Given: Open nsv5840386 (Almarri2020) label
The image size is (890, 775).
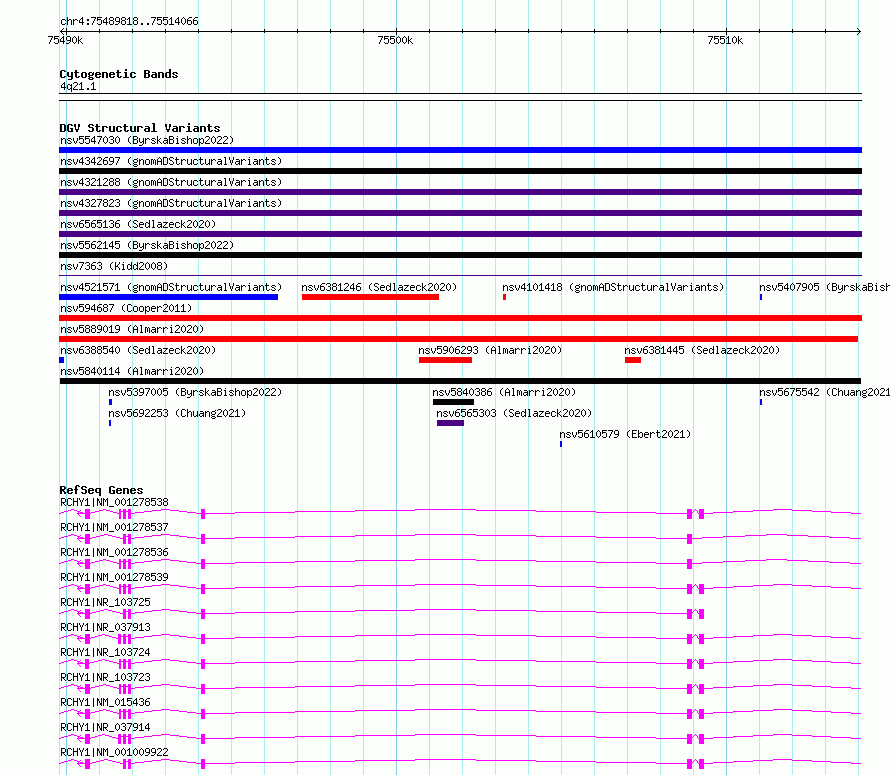Looking at the screenshot, I should click(504, 392).
